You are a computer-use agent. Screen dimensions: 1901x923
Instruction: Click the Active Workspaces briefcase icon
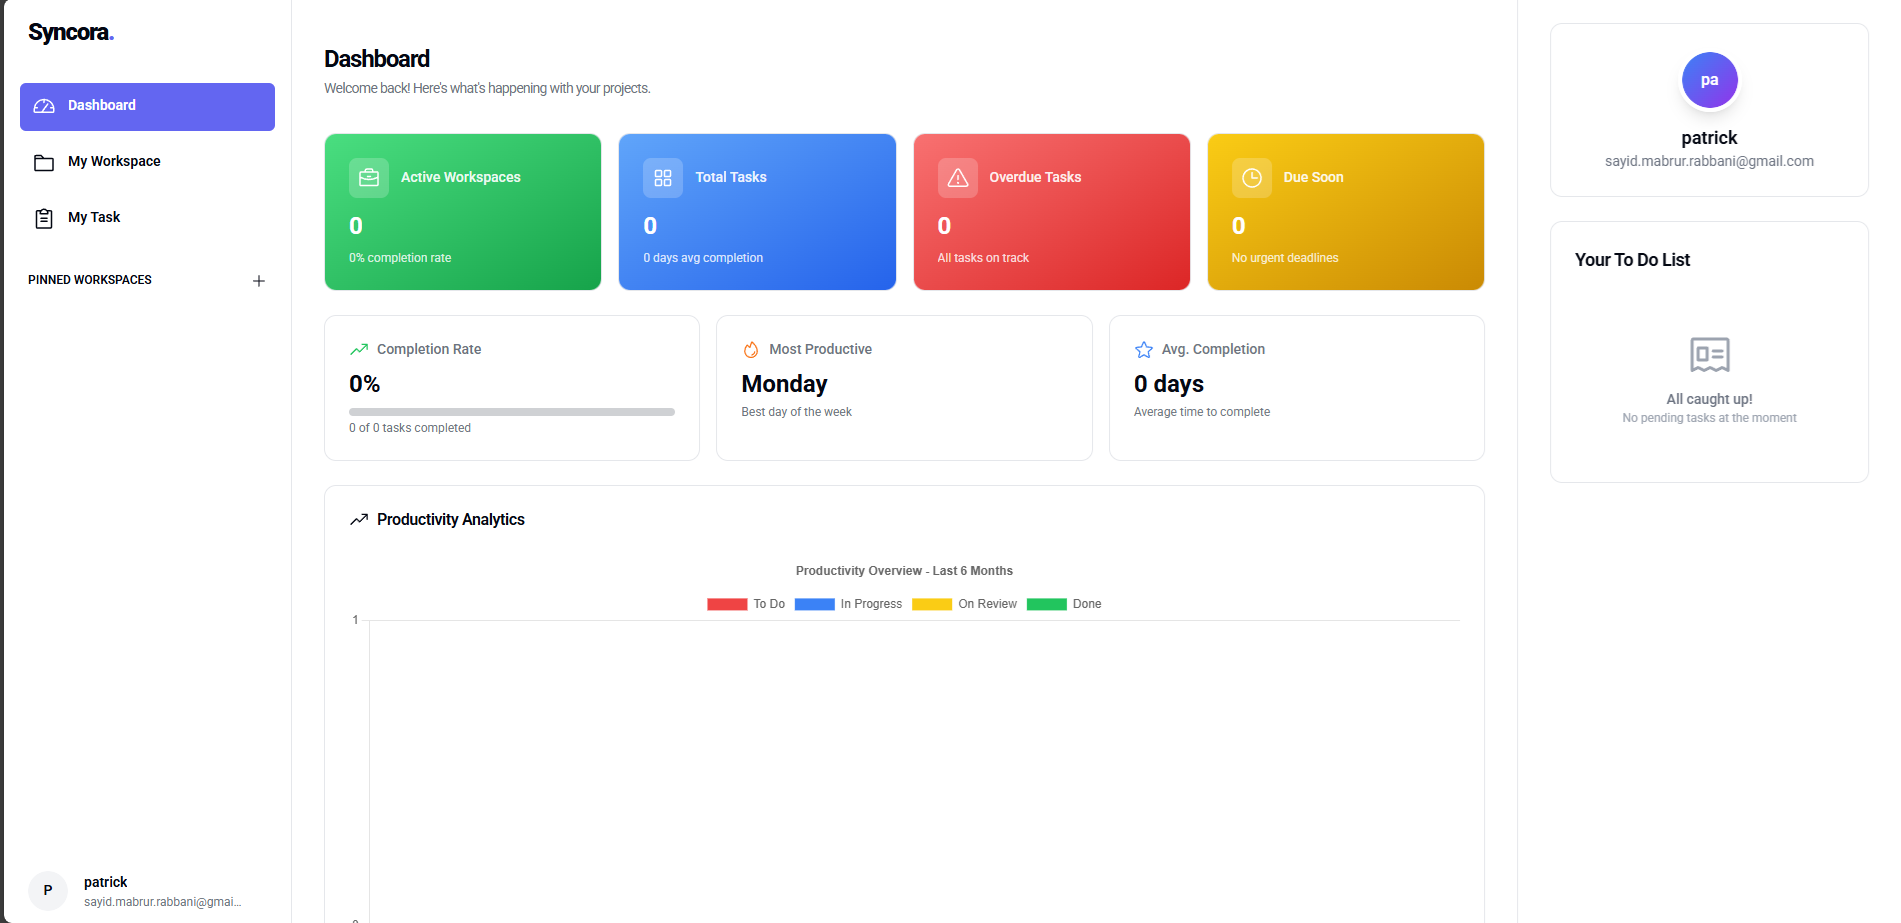click(x=369, y=178)
